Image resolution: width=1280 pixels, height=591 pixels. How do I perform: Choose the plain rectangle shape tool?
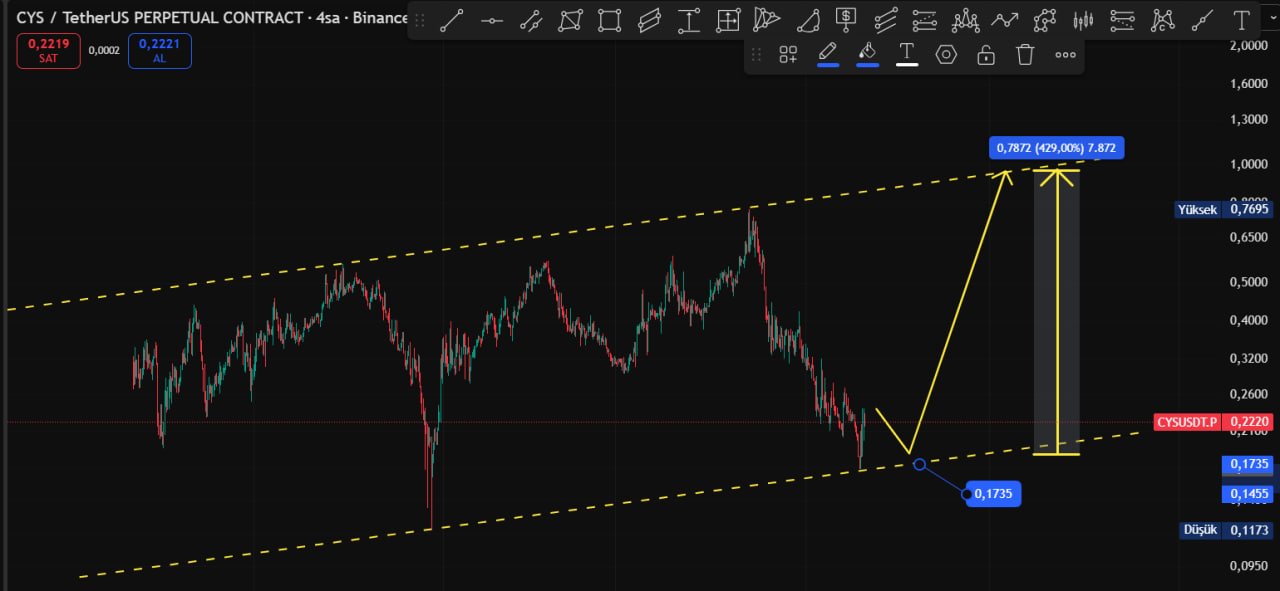pos(609,19)
